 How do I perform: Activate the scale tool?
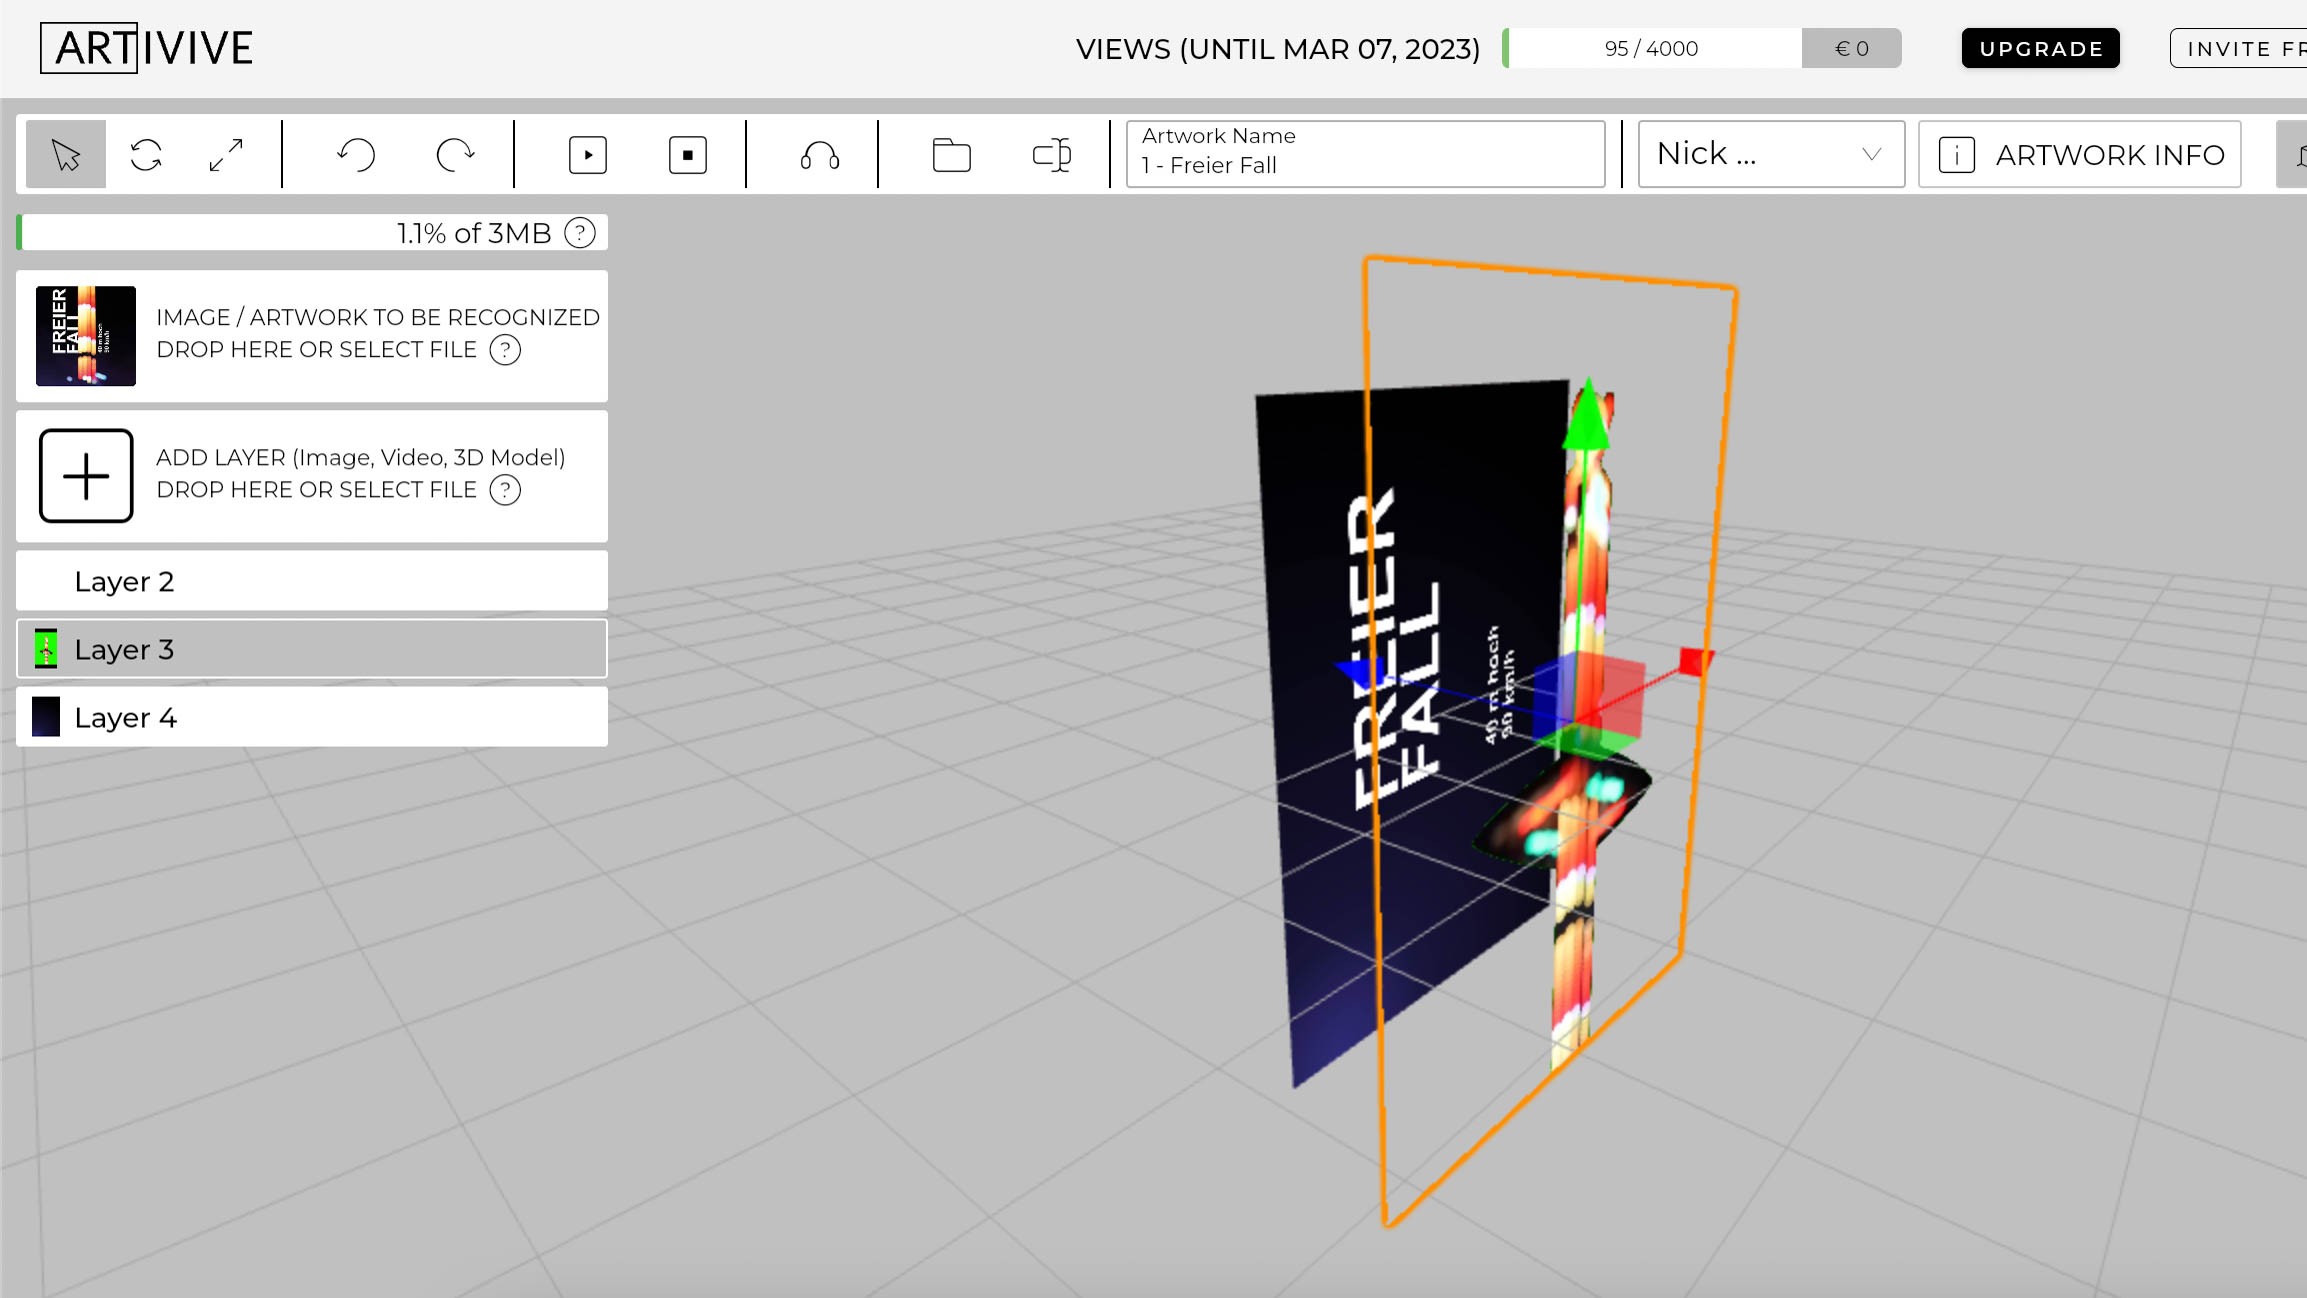(x=226, y=155)
